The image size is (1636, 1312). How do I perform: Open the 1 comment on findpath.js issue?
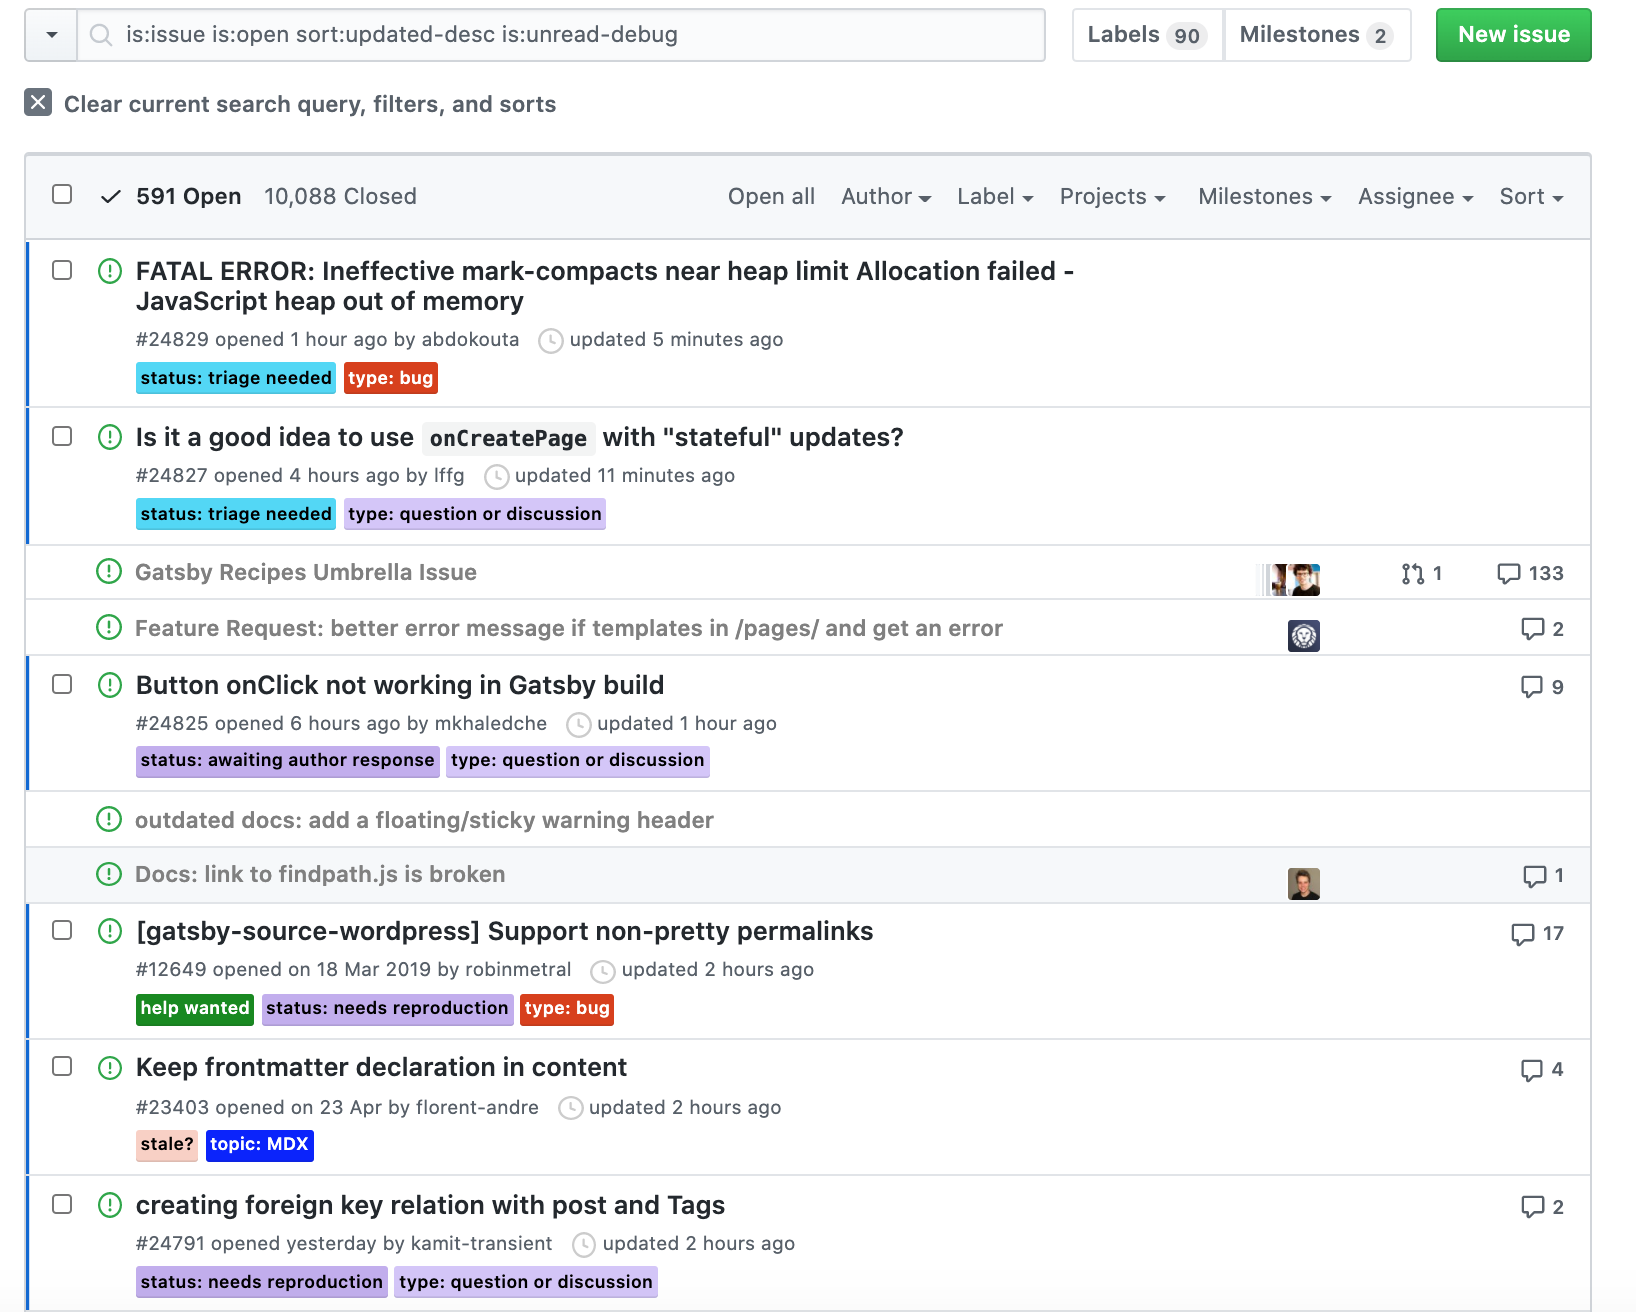pos(1543,876)
